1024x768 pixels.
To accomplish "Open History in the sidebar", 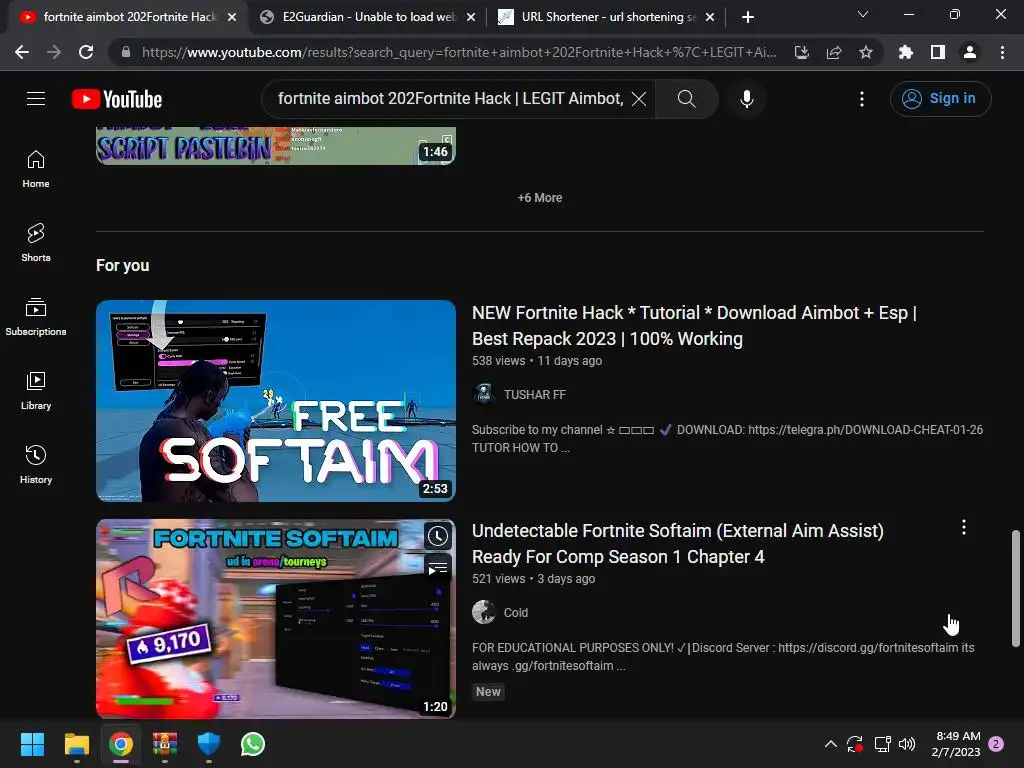I will [36, 464].
